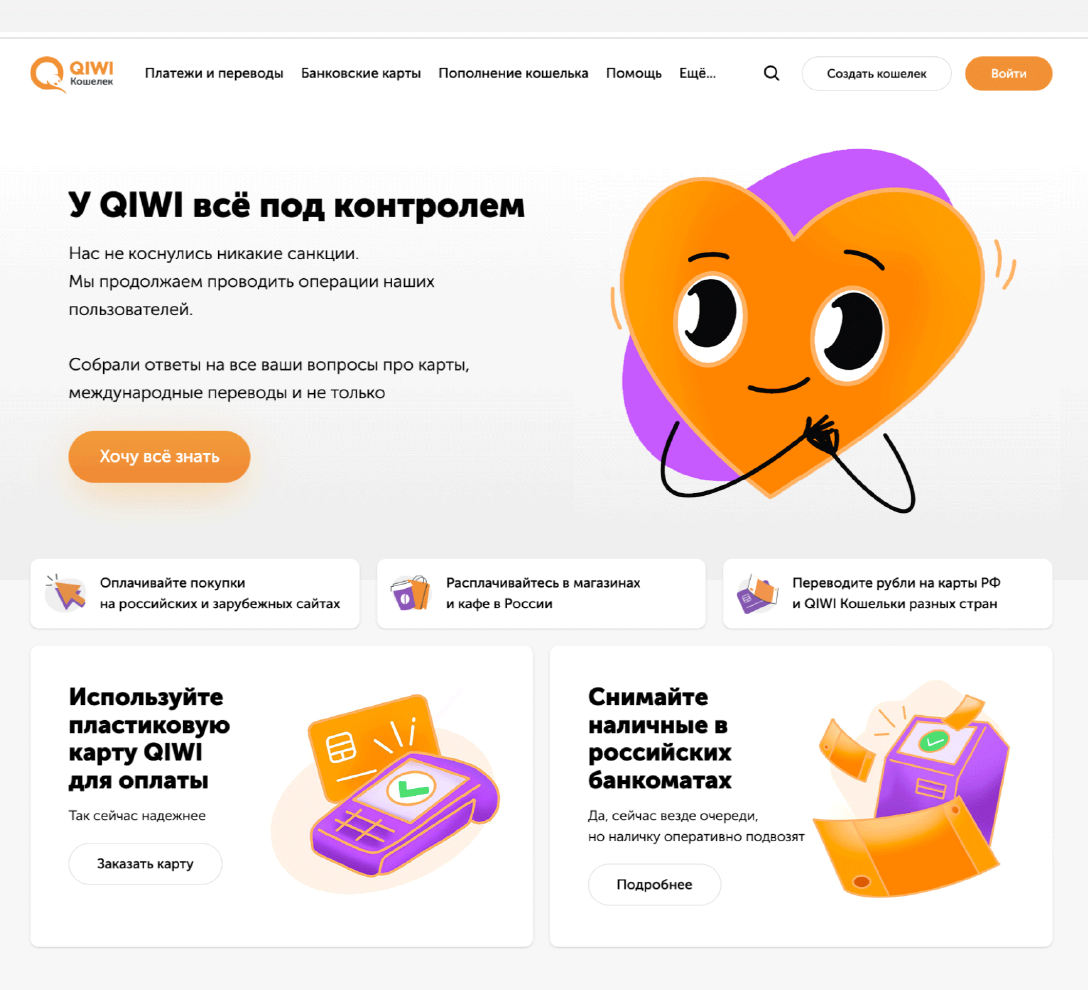Open the Переводите рубли на карты РФ card
Image resolution: width=1088 pixels, height=990 pixels.
887,594
